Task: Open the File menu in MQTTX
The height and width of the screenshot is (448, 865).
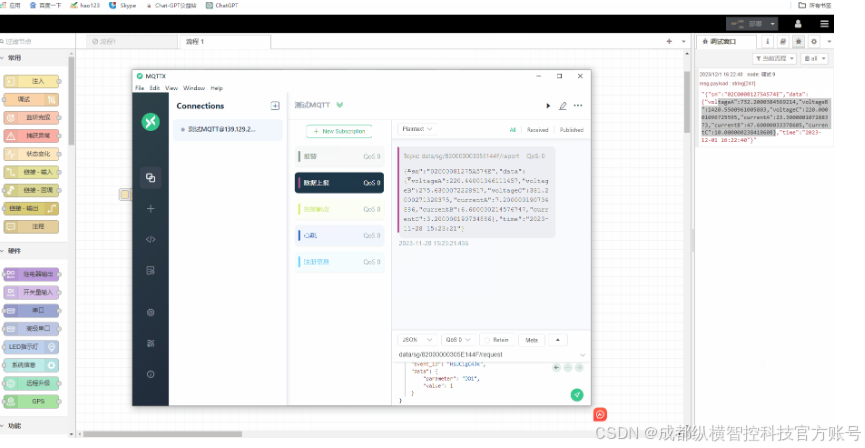Action: [x=140, y=88]
